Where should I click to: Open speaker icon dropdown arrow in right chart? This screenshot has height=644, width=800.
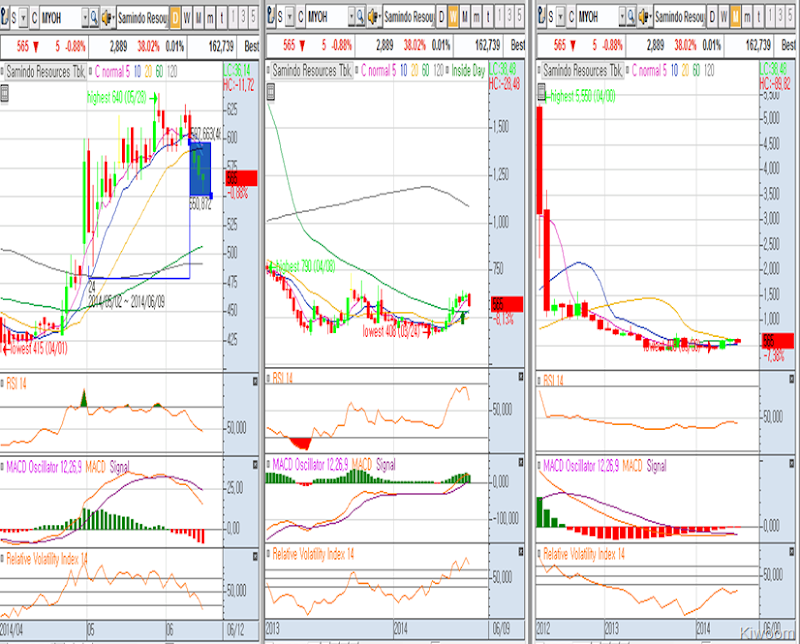pyautogui.click(x=651, y=17)
